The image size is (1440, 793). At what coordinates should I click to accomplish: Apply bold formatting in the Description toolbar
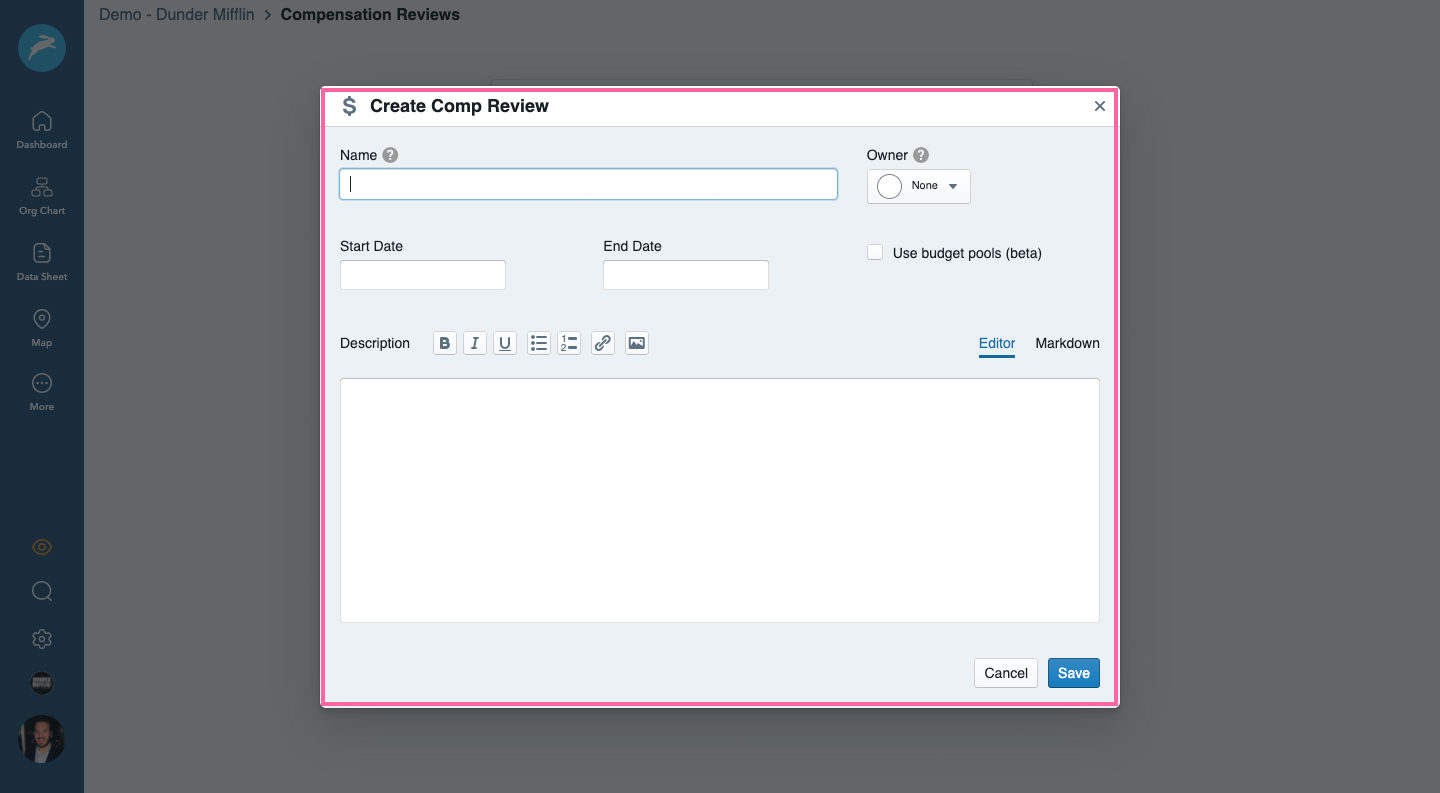(x=445, y=343)
